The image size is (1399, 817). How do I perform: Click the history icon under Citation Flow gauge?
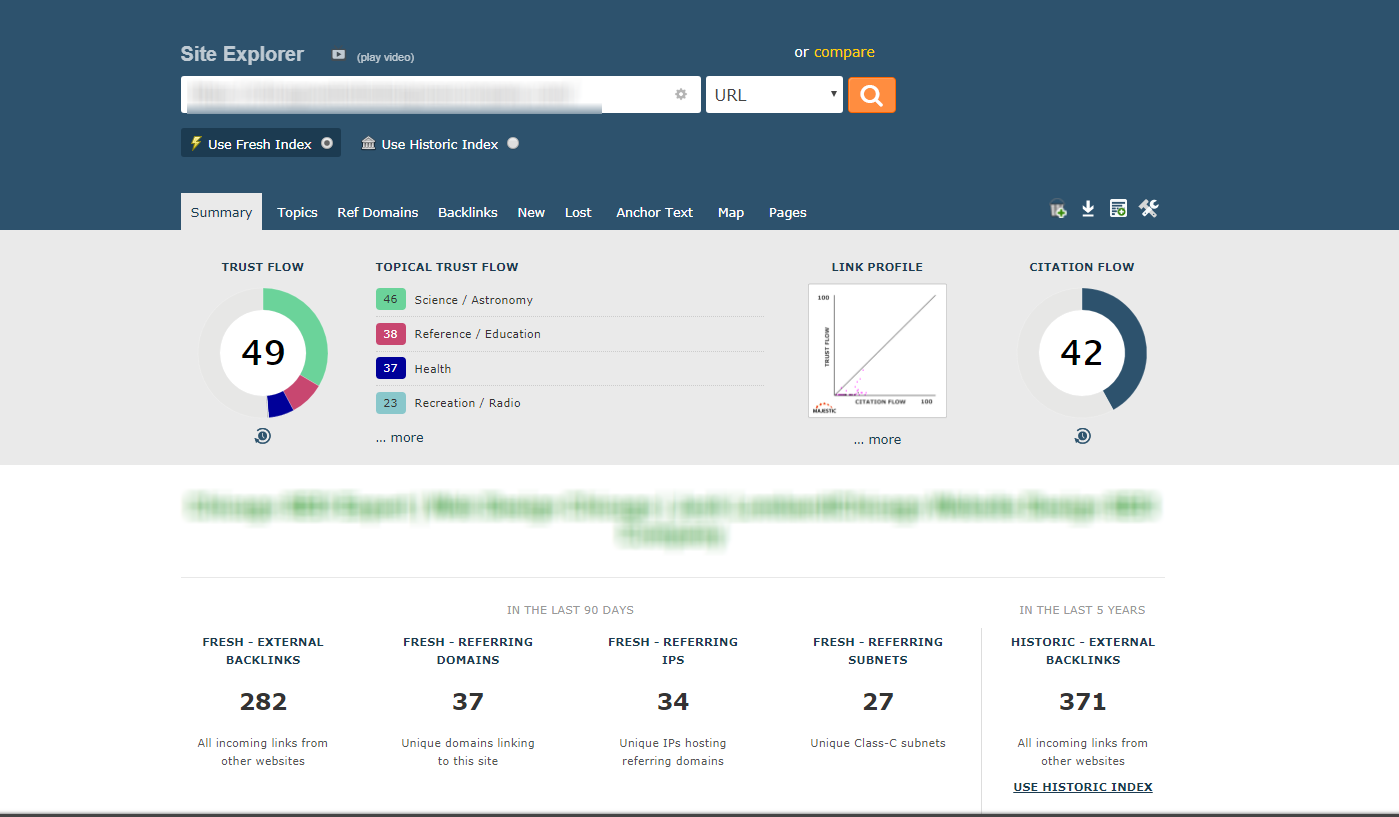1082,435
